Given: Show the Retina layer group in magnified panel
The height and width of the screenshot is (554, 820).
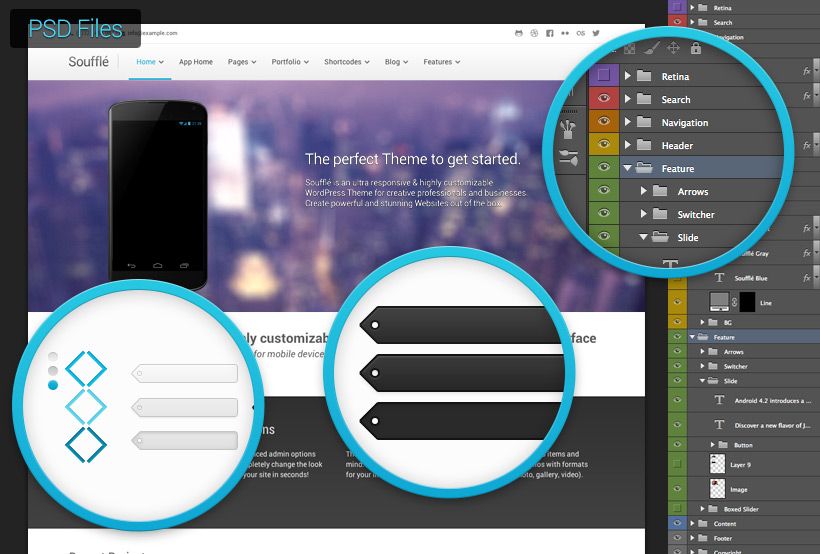Looking at the screenshot, I should point(603,76).
